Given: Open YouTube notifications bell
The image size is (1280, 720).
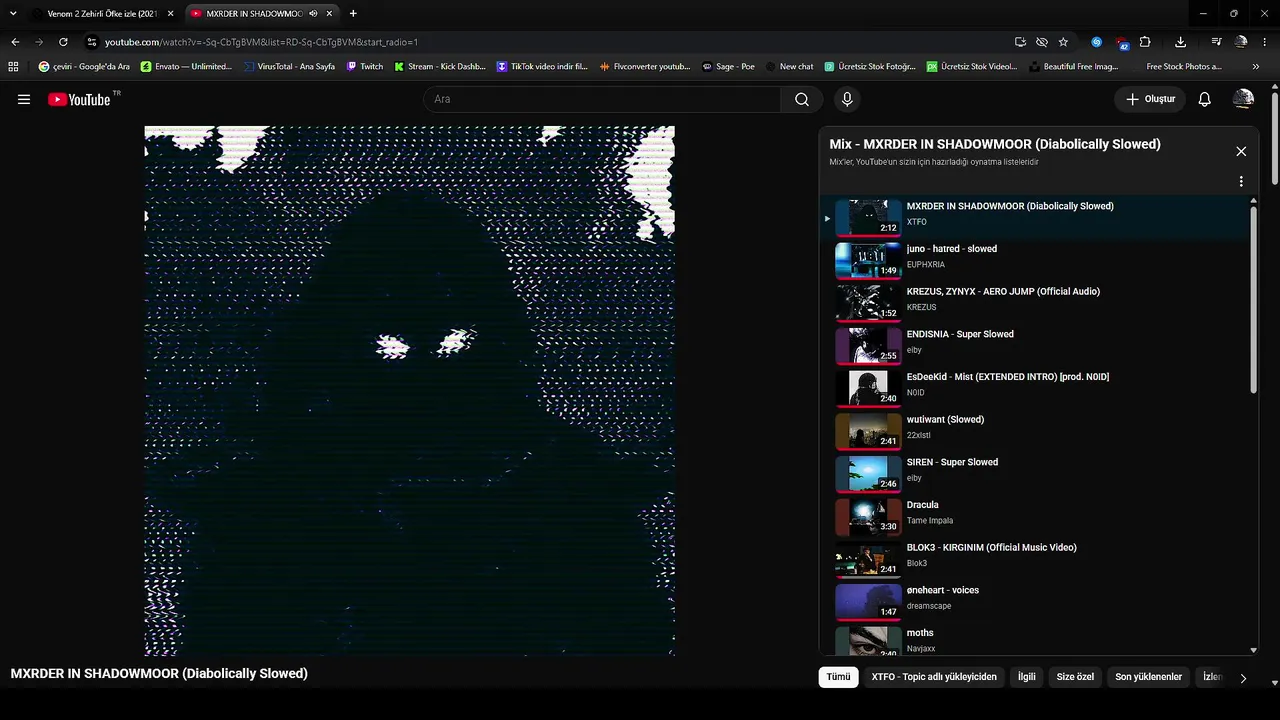Looking at the screenshot, I should [x=1205, y=99].
